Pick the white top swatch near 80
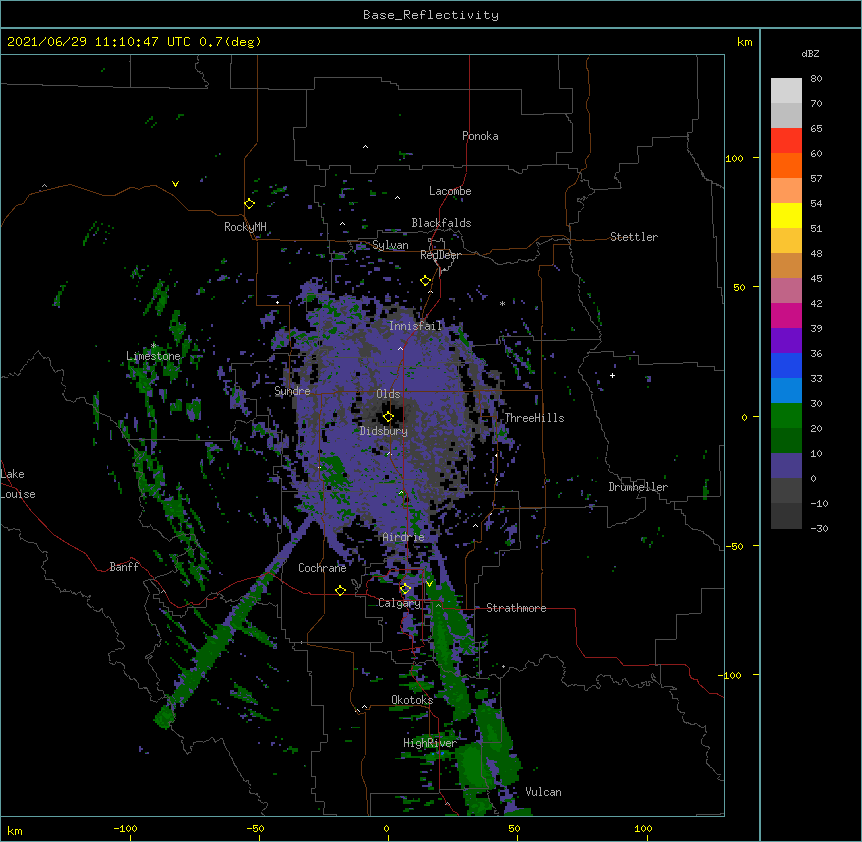 (786, 91)
